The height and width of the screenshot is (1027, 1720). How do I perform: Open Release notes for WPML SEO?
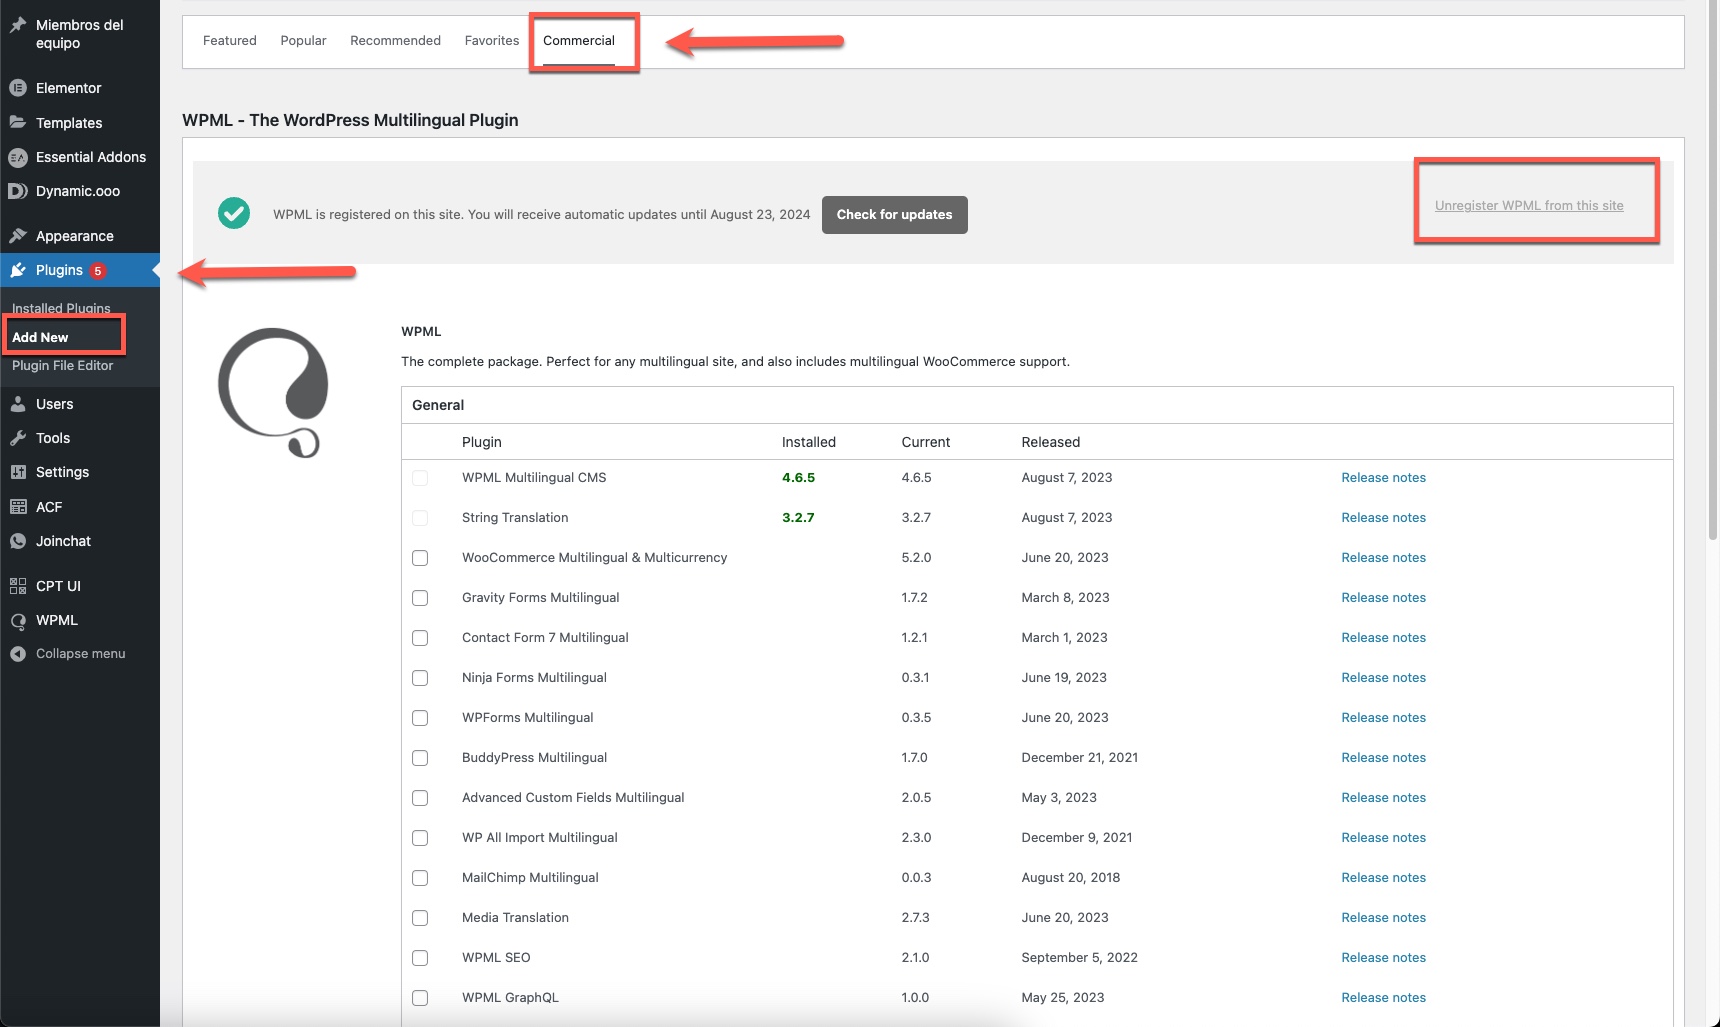(1383, 958)
